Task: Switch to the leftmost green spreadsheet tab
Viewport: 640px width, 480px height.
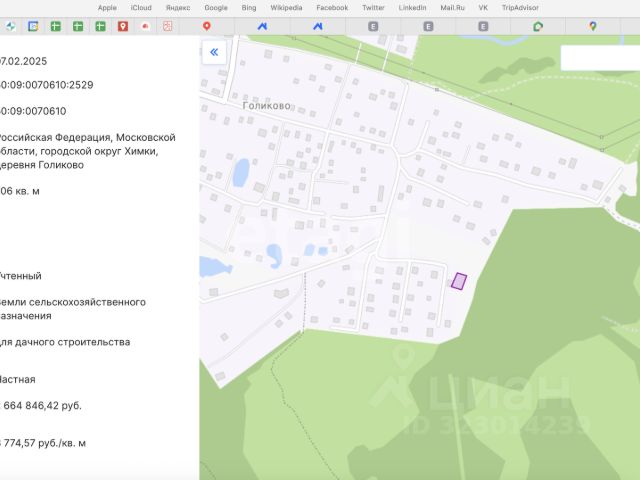Action: [56, 27]
